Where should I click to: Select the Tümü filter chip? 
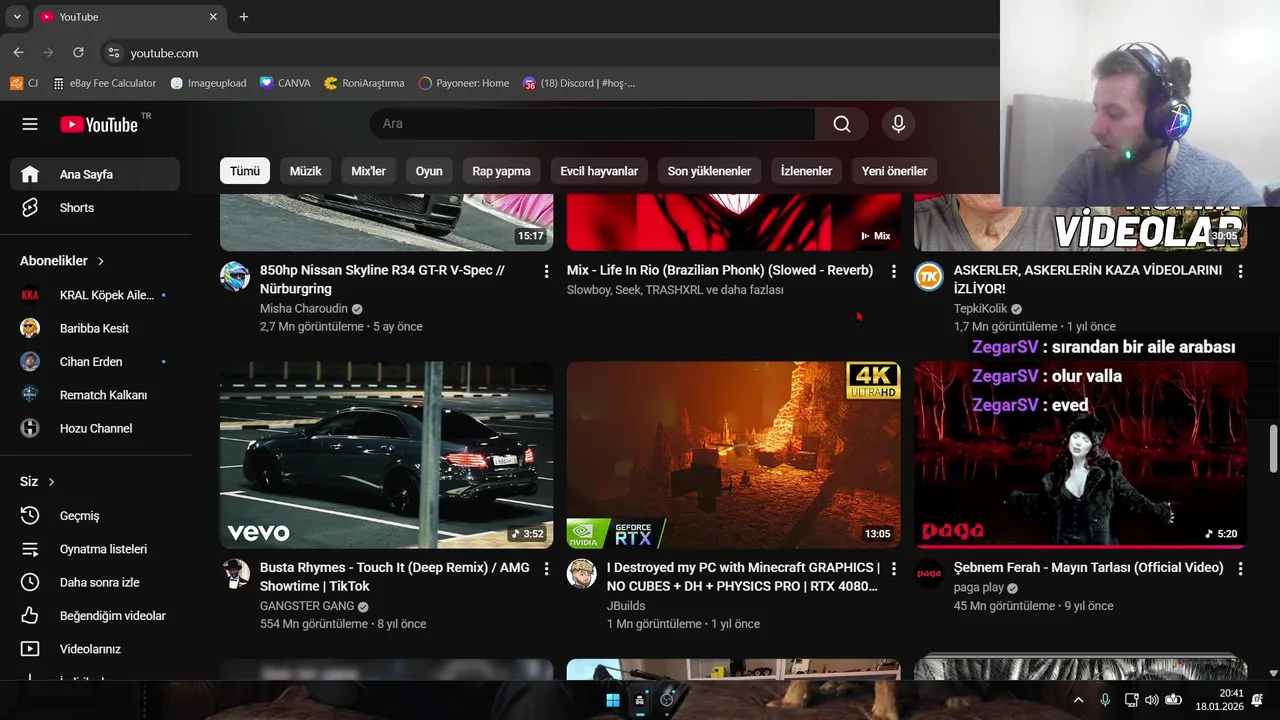(245, 171)
